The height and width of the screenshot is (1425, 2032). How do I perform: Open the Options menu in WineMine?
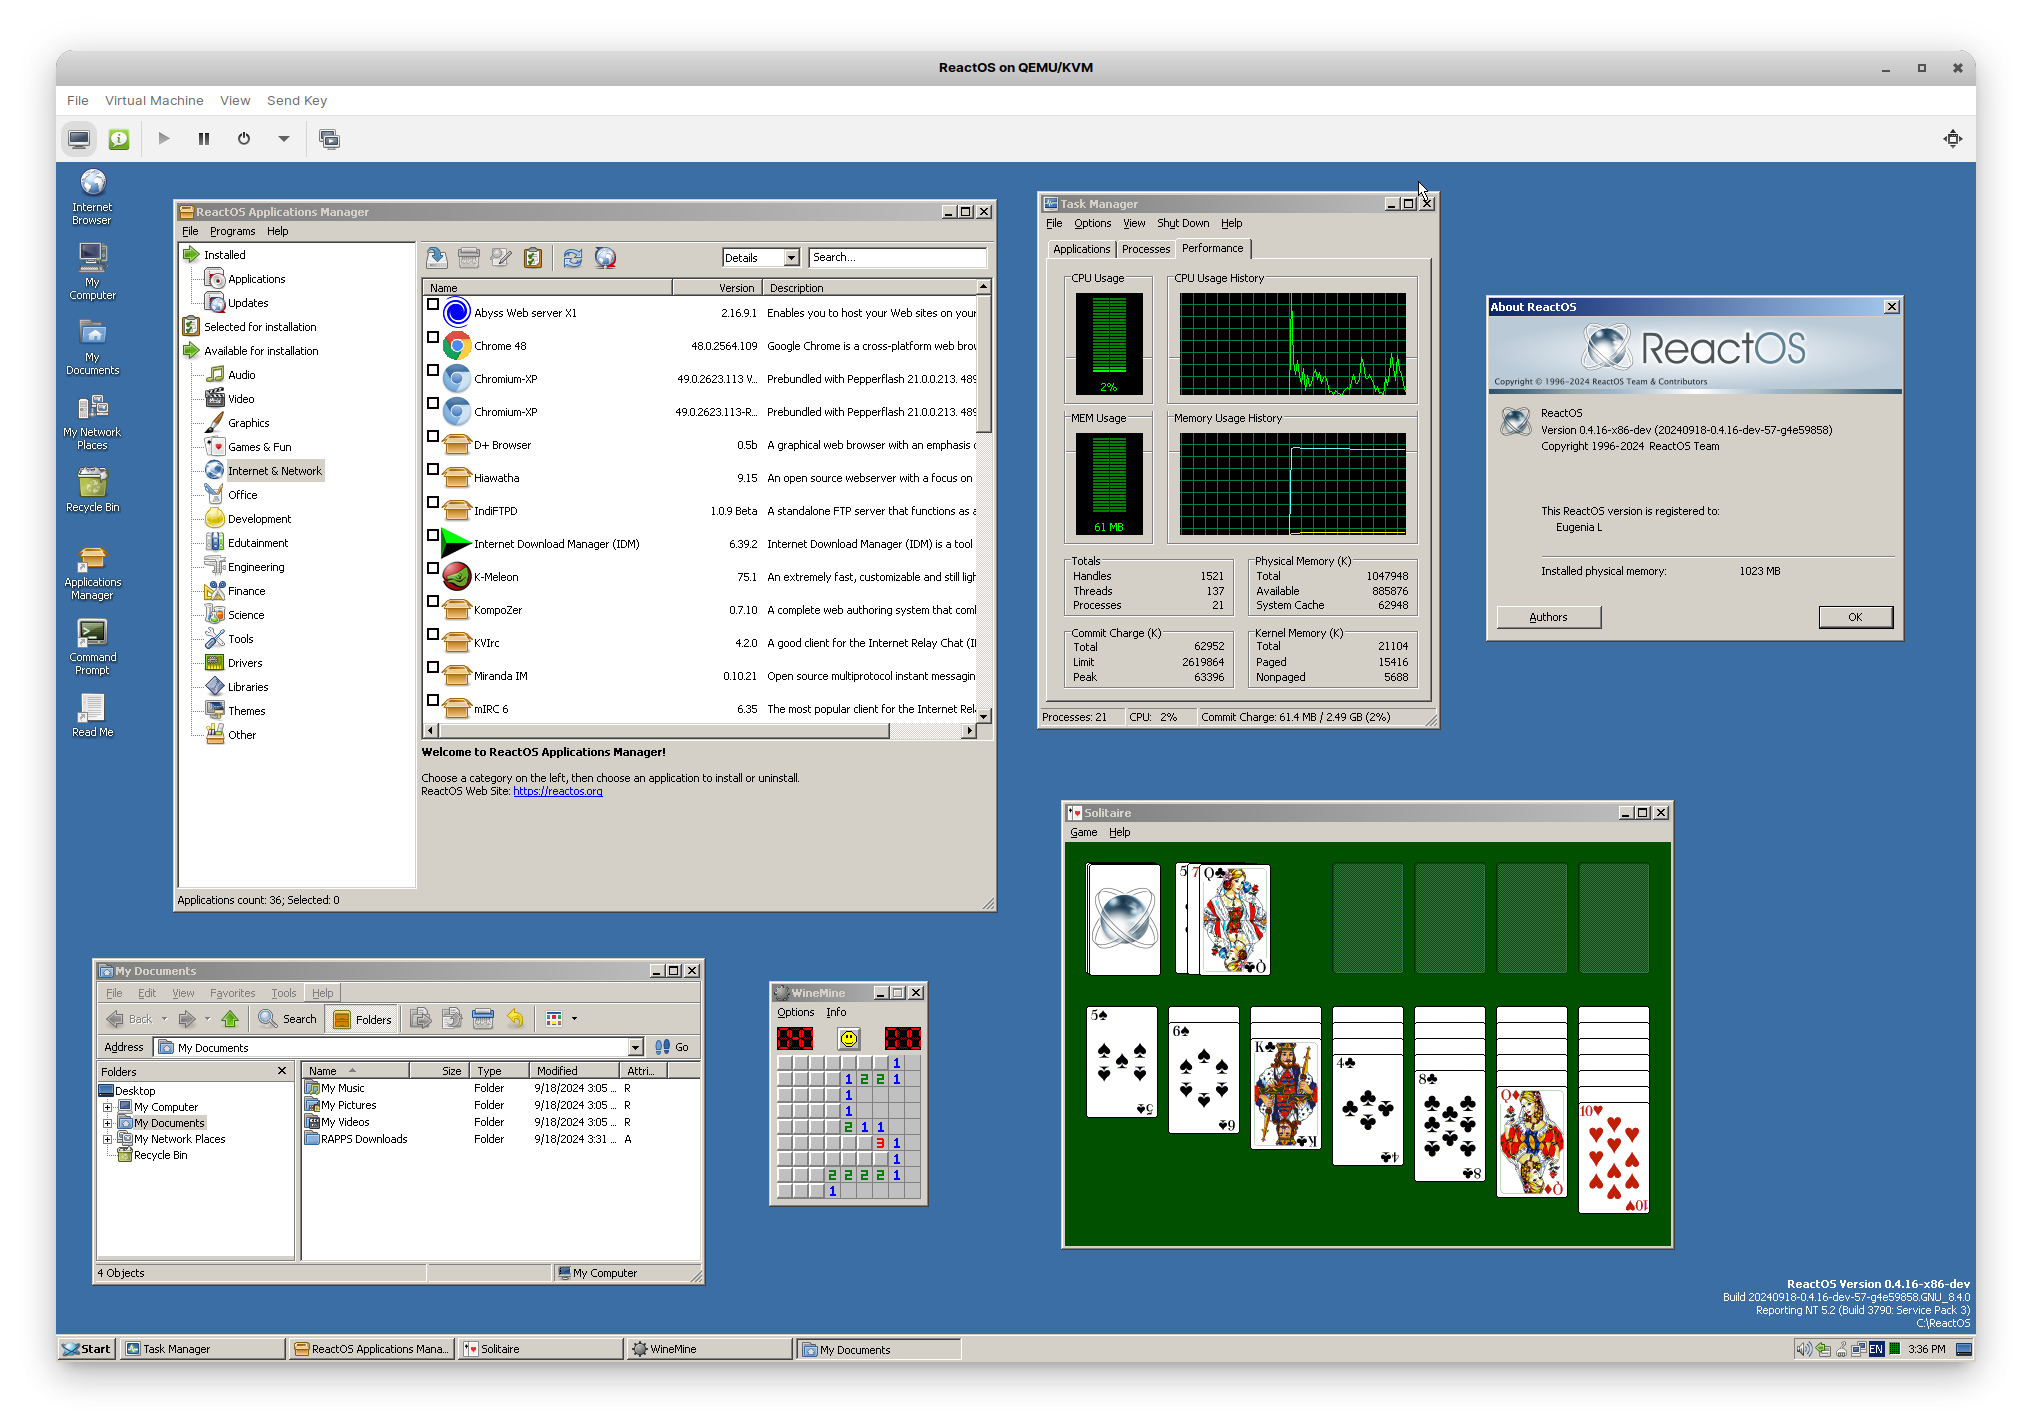(x=795, y=1012)
